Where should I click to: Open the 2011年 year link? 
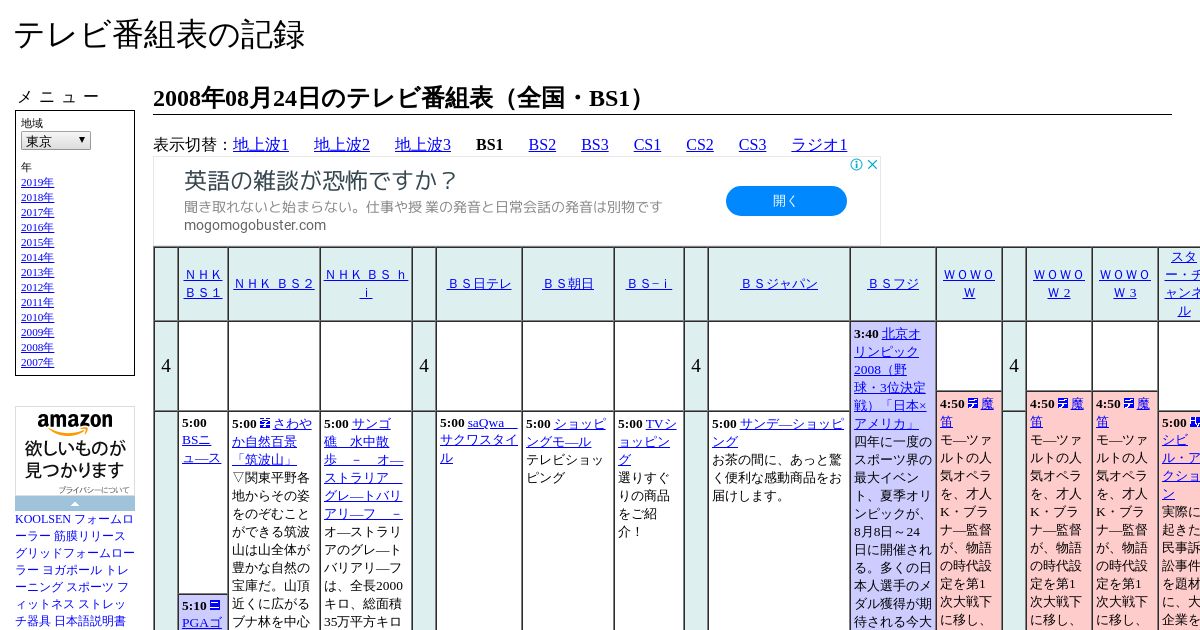coord(37,302)
